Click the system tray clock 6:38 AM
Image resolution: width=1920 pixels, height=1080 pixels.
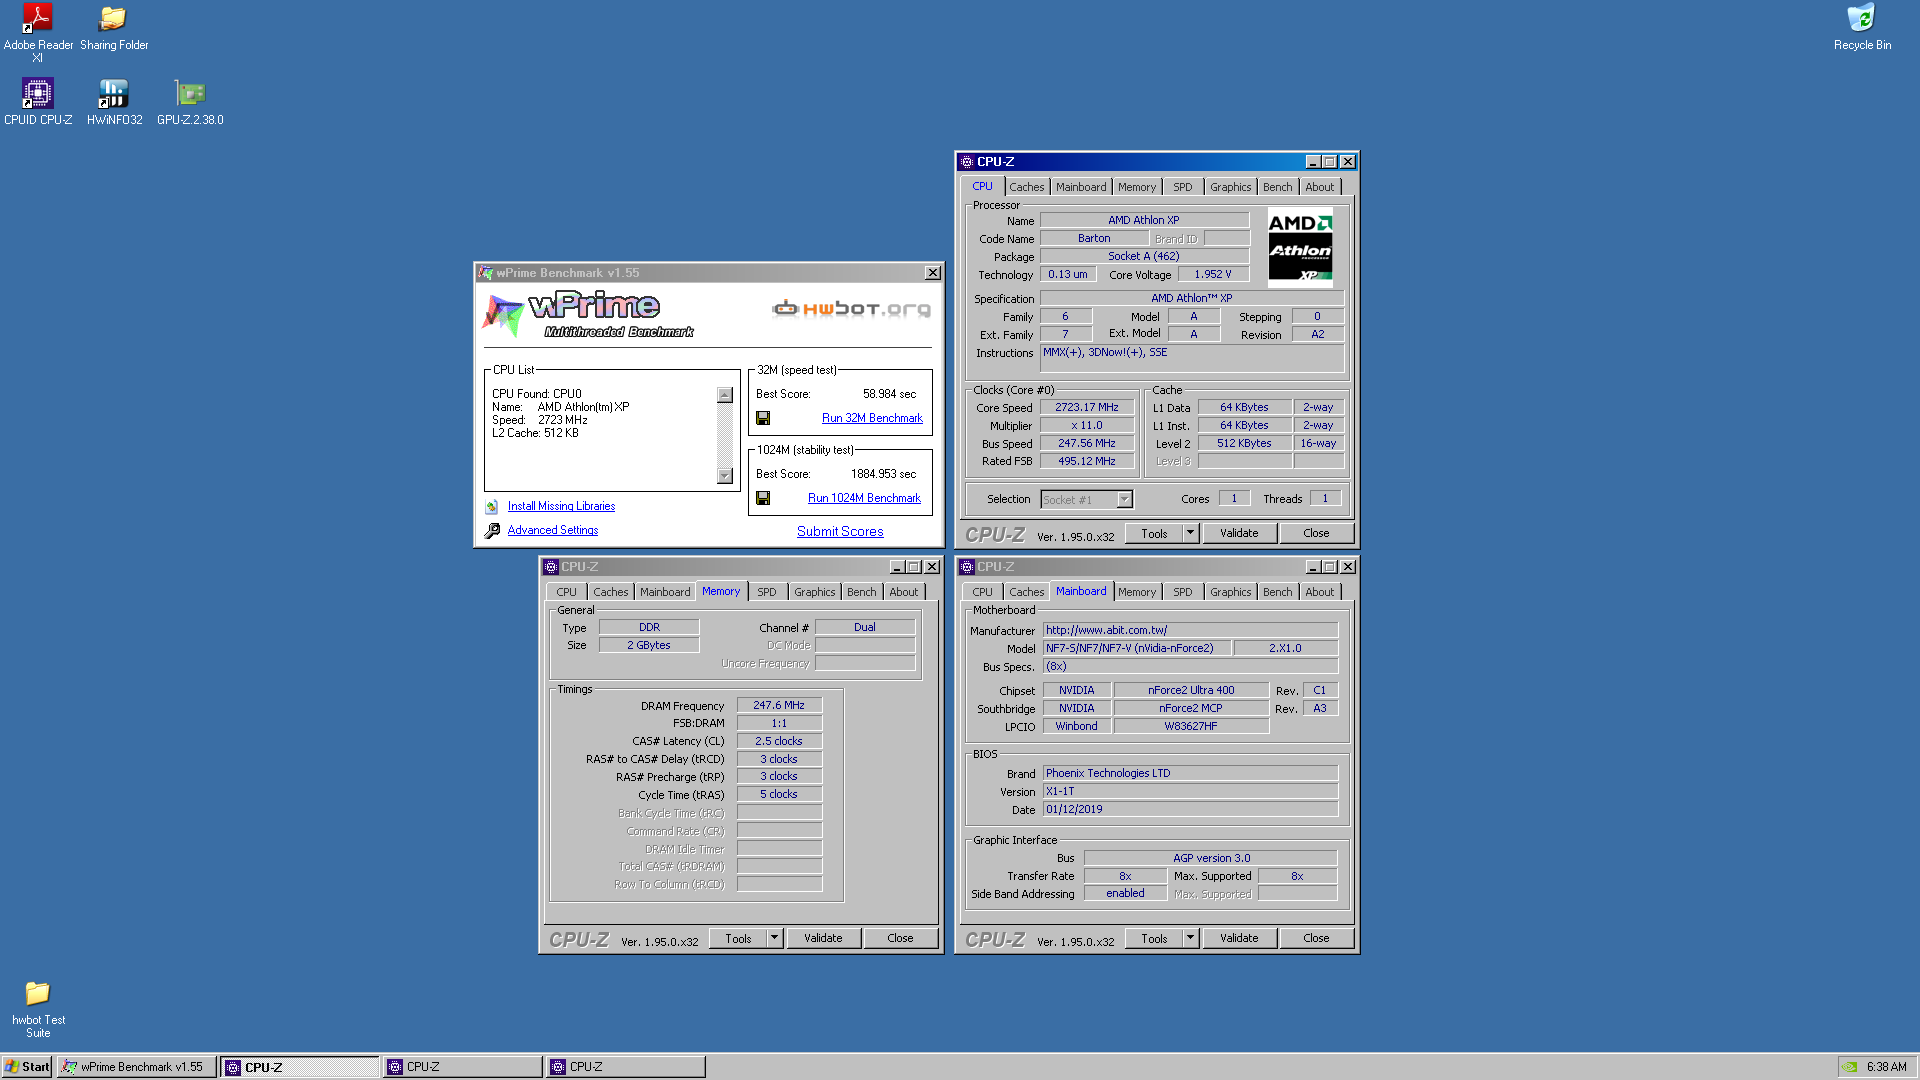point(1886,1067)
